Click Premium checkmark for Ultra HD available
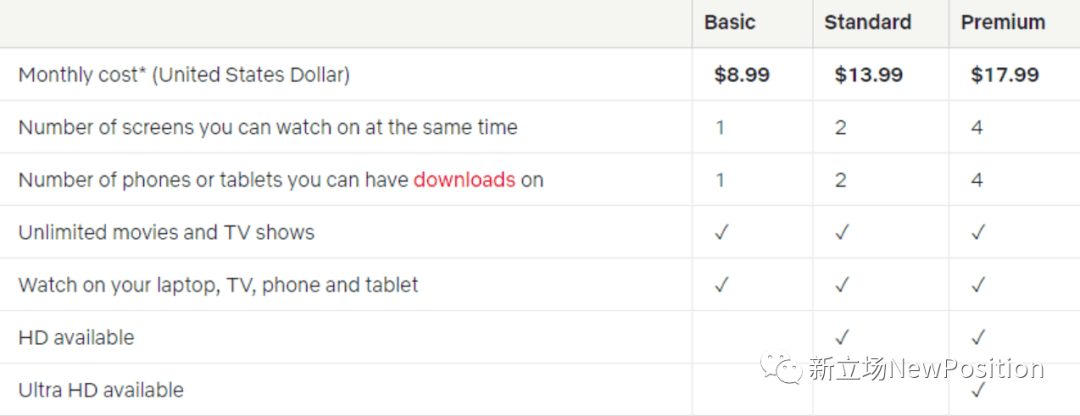The width and height of the screenshot is (1080, 416). (978, 391)
